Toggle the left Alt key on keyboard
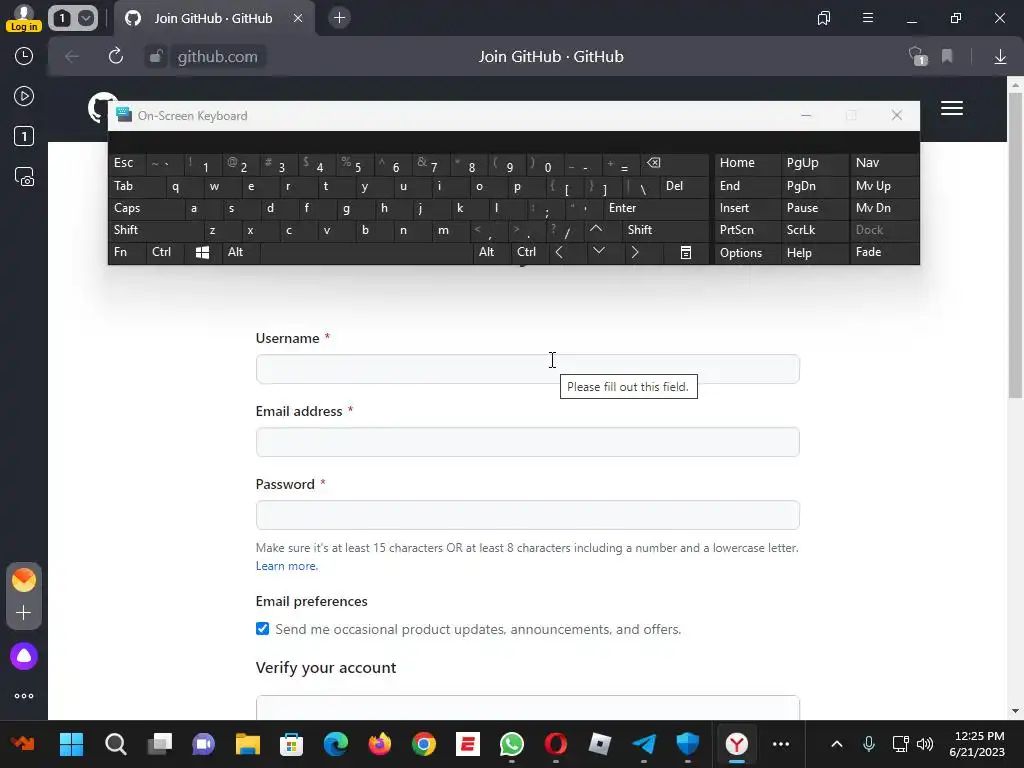 coord(240,252)
